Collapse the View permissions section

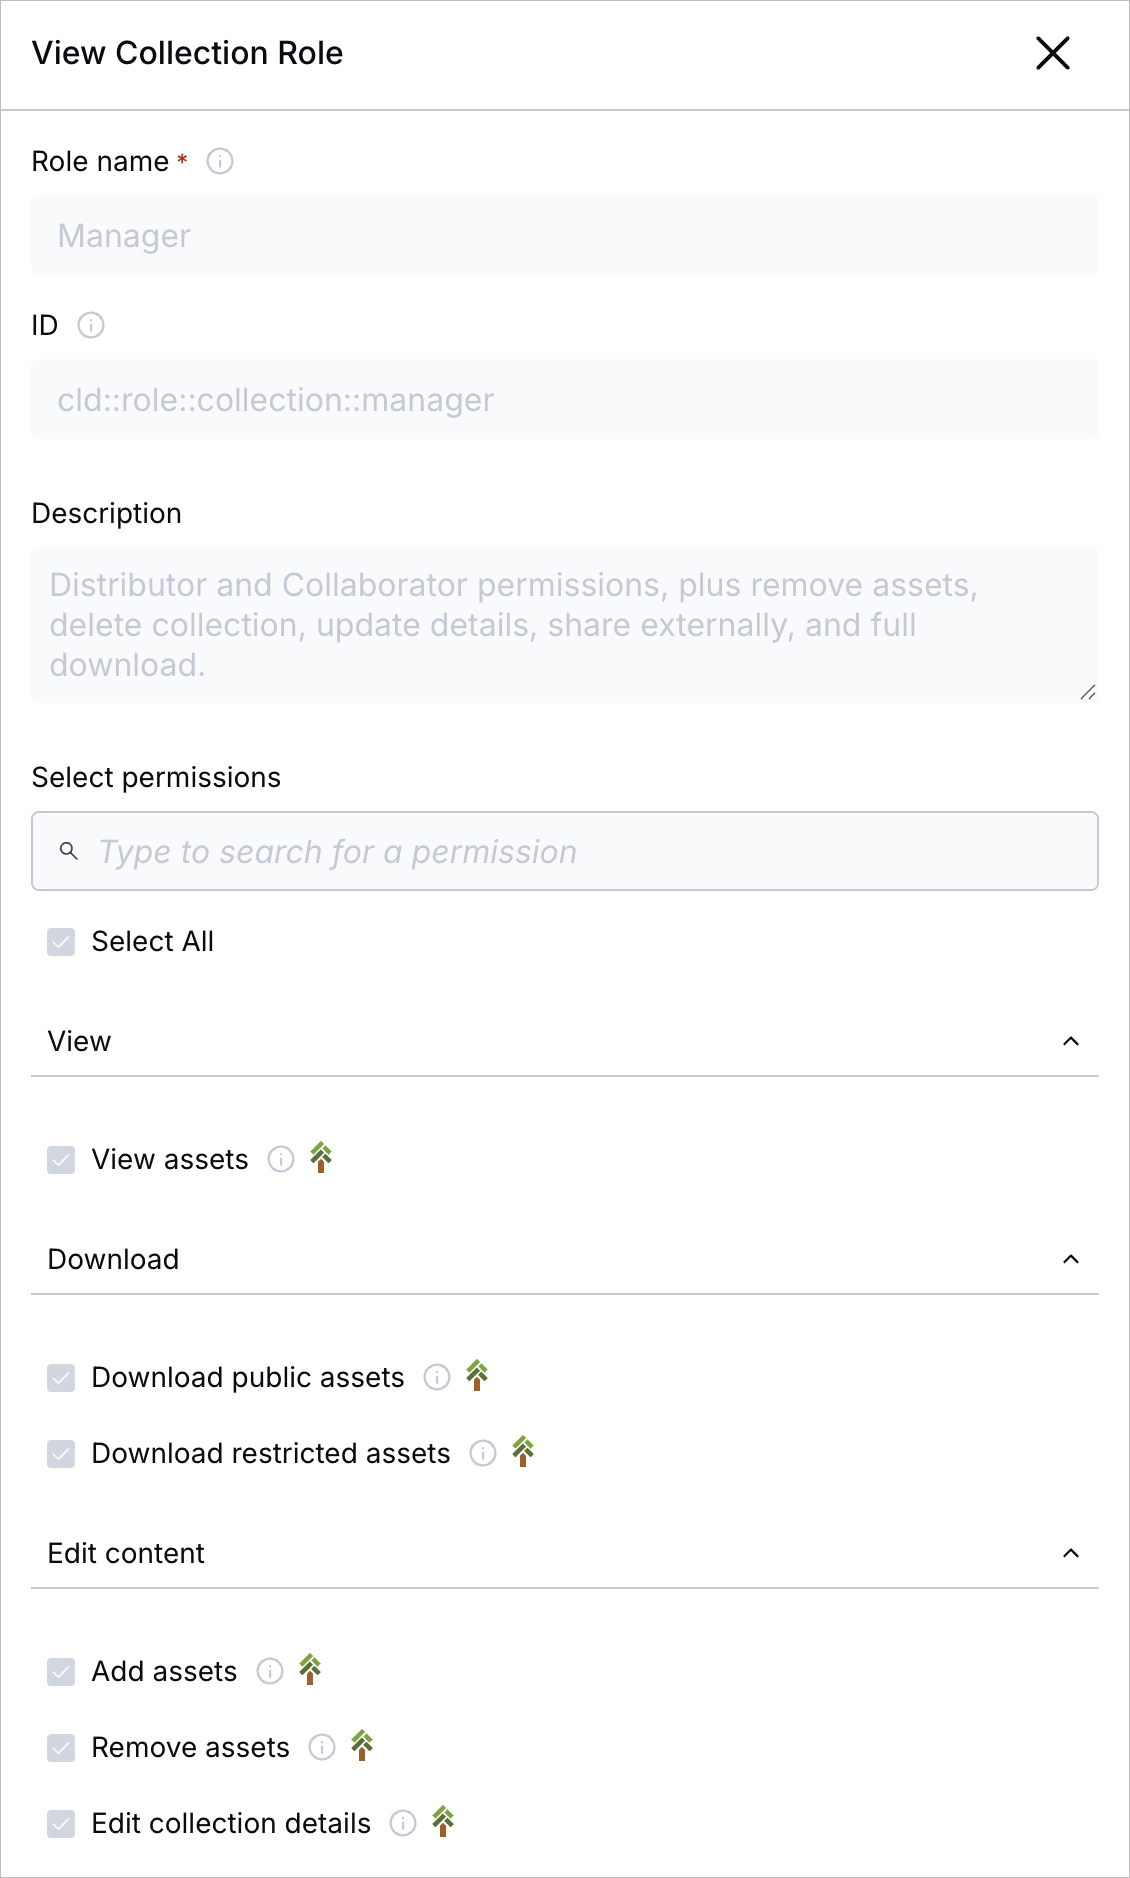tap(1070, 1042)
